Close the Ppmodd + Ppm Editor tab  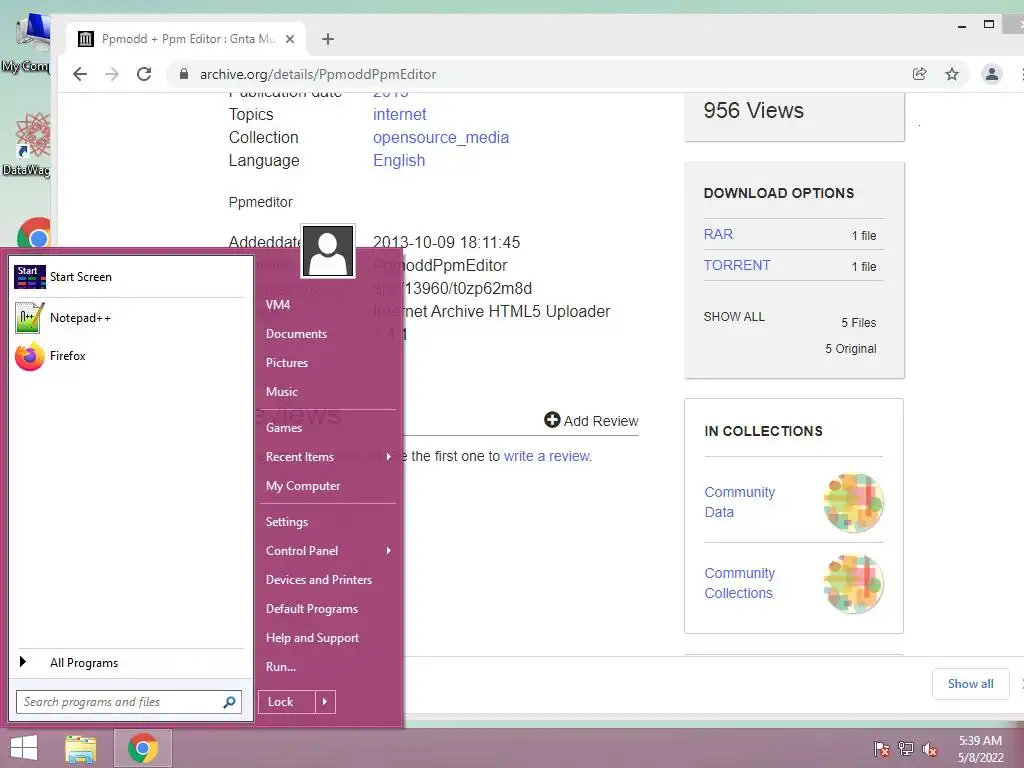click(290, 39)
